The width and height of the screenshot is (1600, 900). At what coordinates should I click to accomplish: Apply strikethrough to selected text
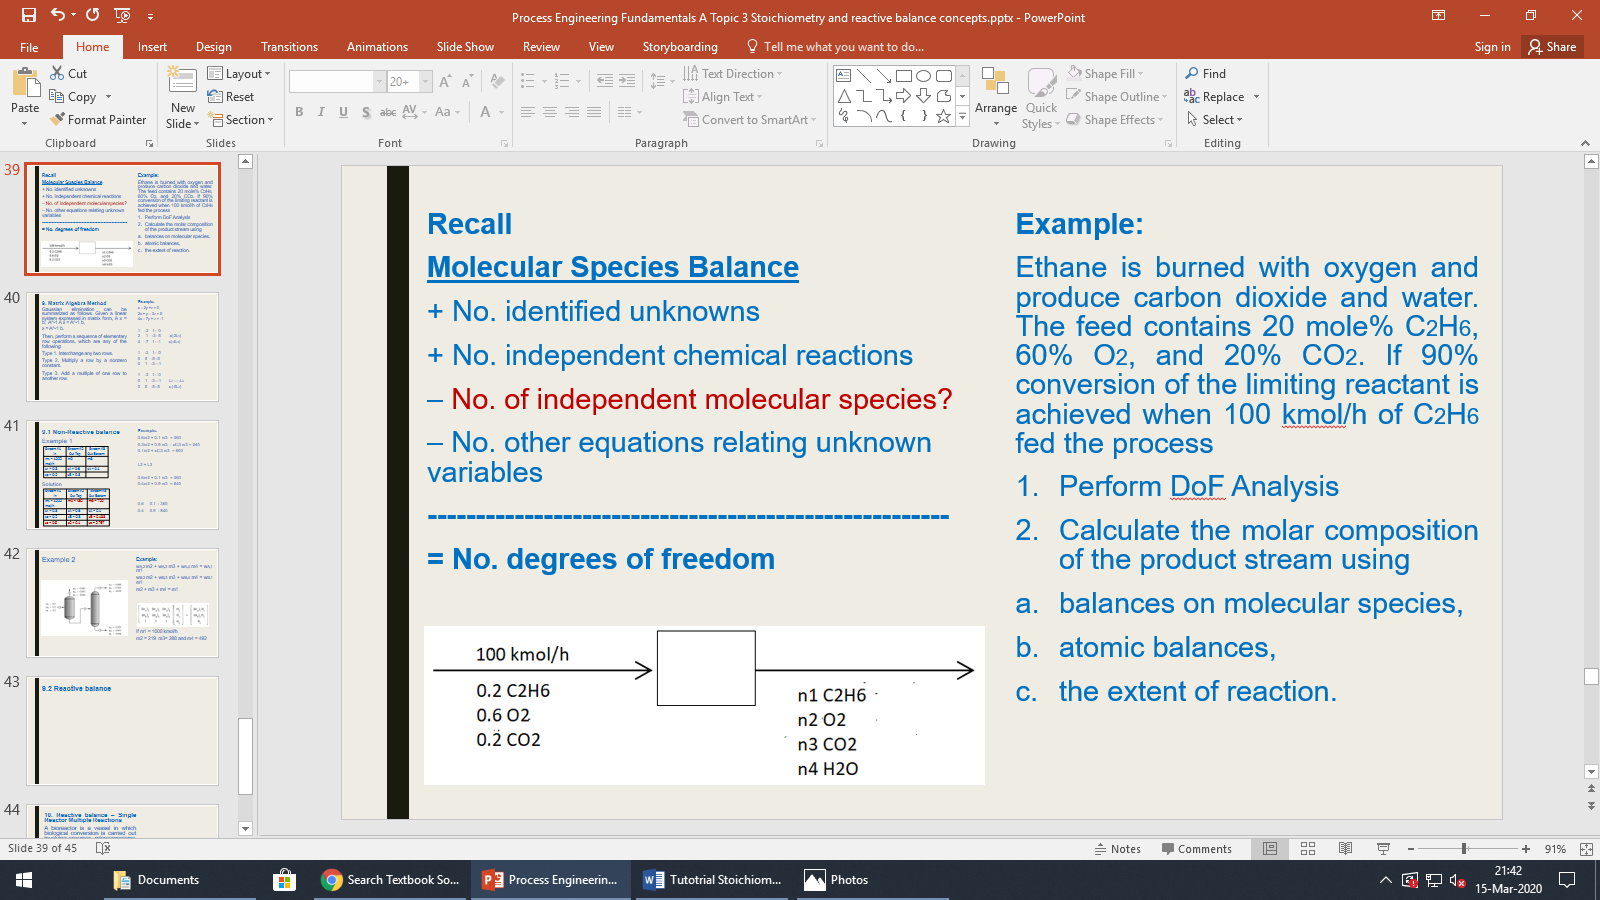click(x=388, y=113)
